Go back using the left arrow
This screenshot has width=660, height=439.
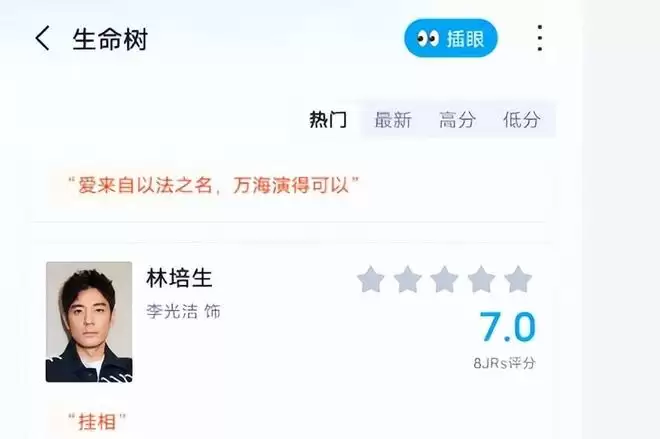pos(42,38)
